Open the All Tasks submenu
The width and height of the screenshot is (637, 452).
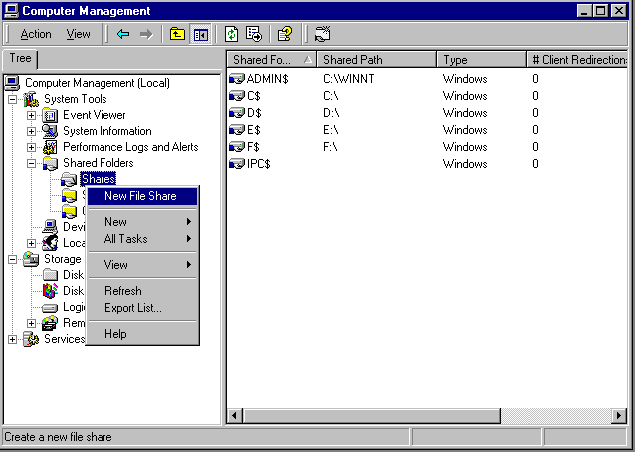pos(143,239)
